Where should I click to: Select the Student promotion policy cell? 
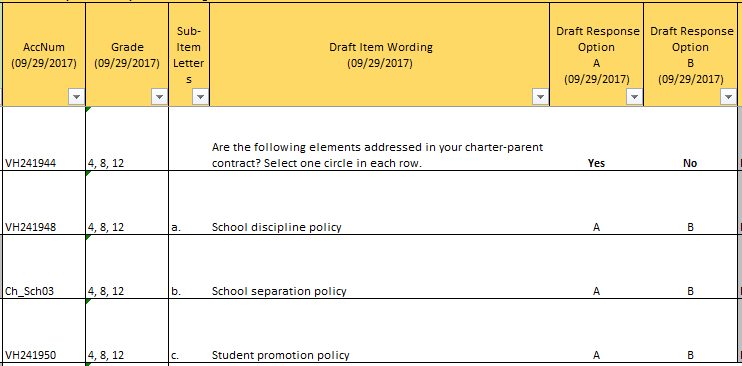click(x=380, y=330)
